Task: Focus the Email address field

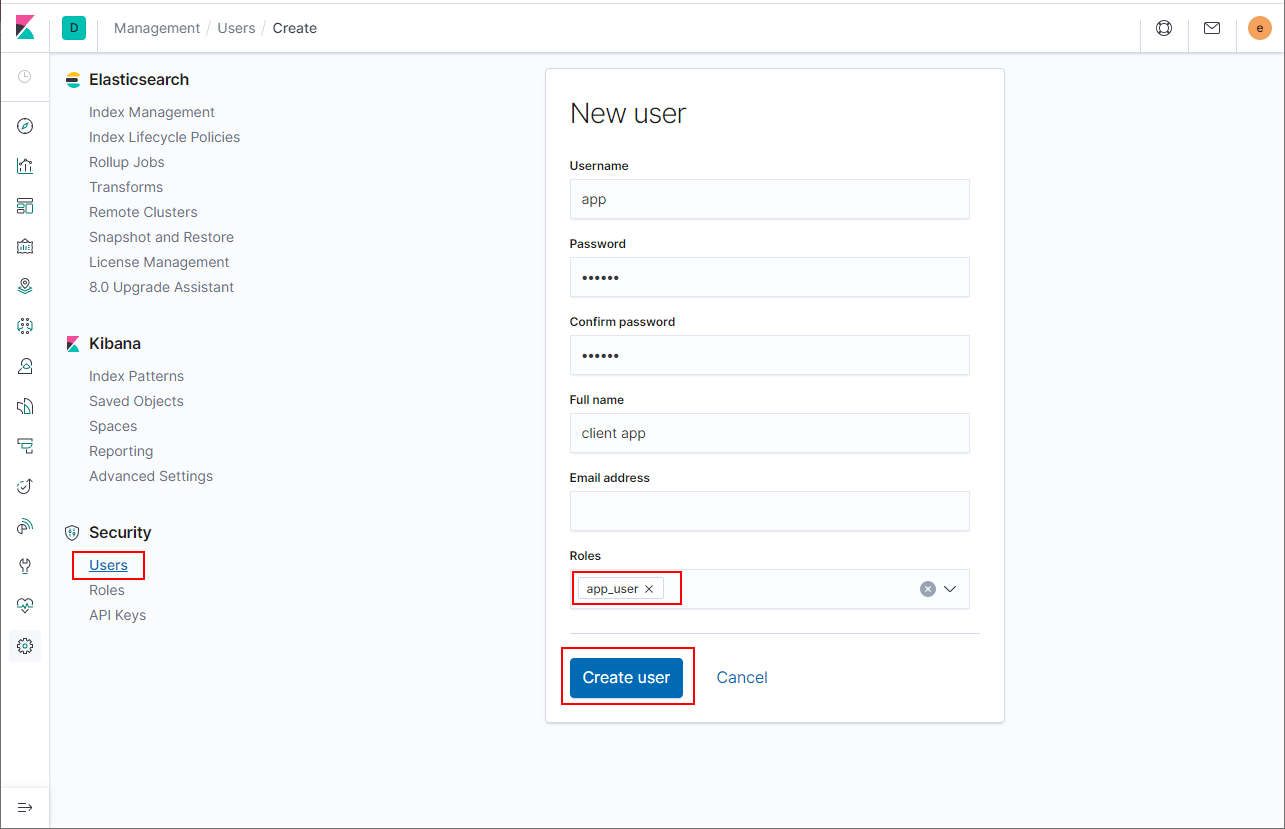Action: click(770, 511)
